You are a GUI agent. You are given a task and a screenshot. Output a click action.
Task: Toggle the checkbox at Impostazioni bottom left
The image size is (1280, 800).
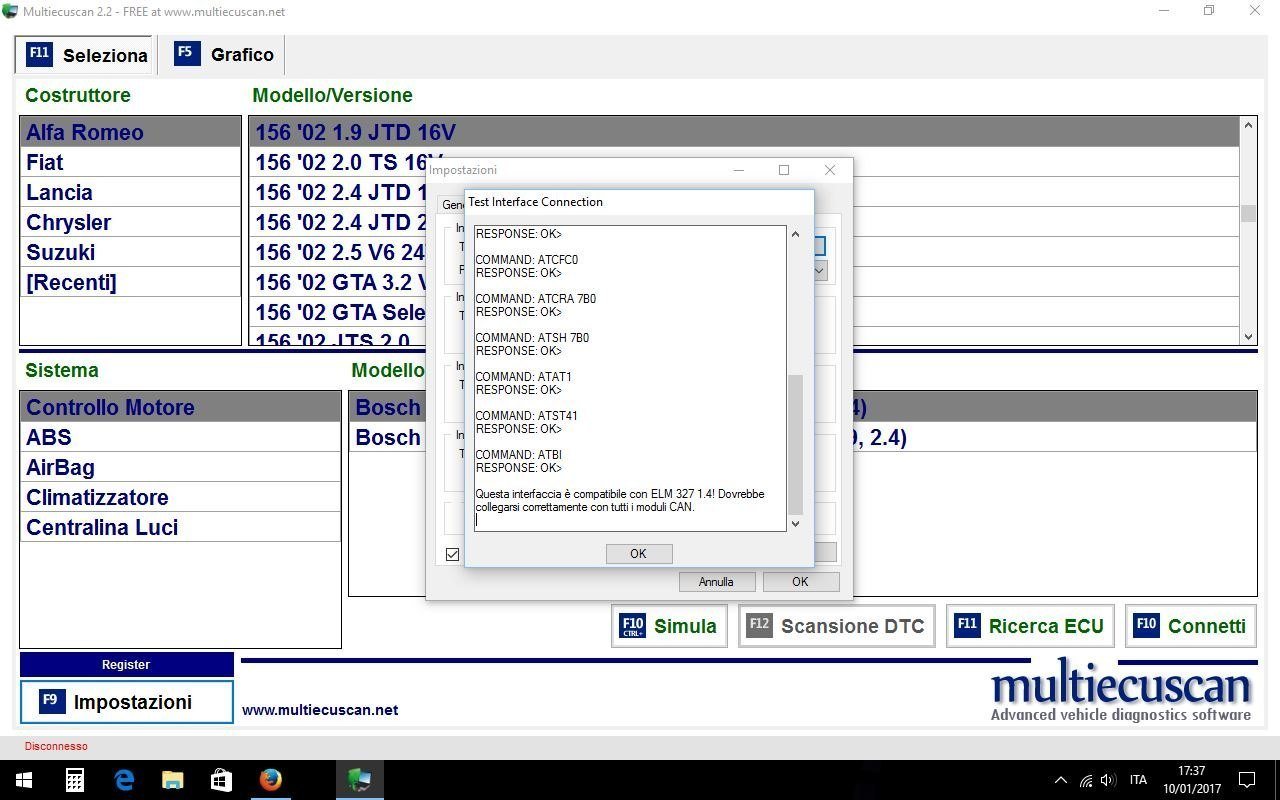click(x=453, y=554)
